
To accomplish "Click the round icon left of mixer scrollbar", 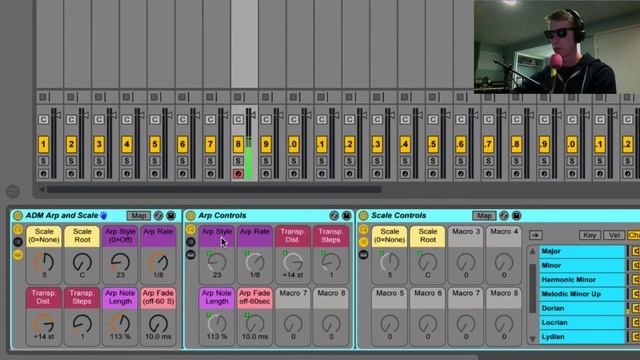I will pos(13,191).
